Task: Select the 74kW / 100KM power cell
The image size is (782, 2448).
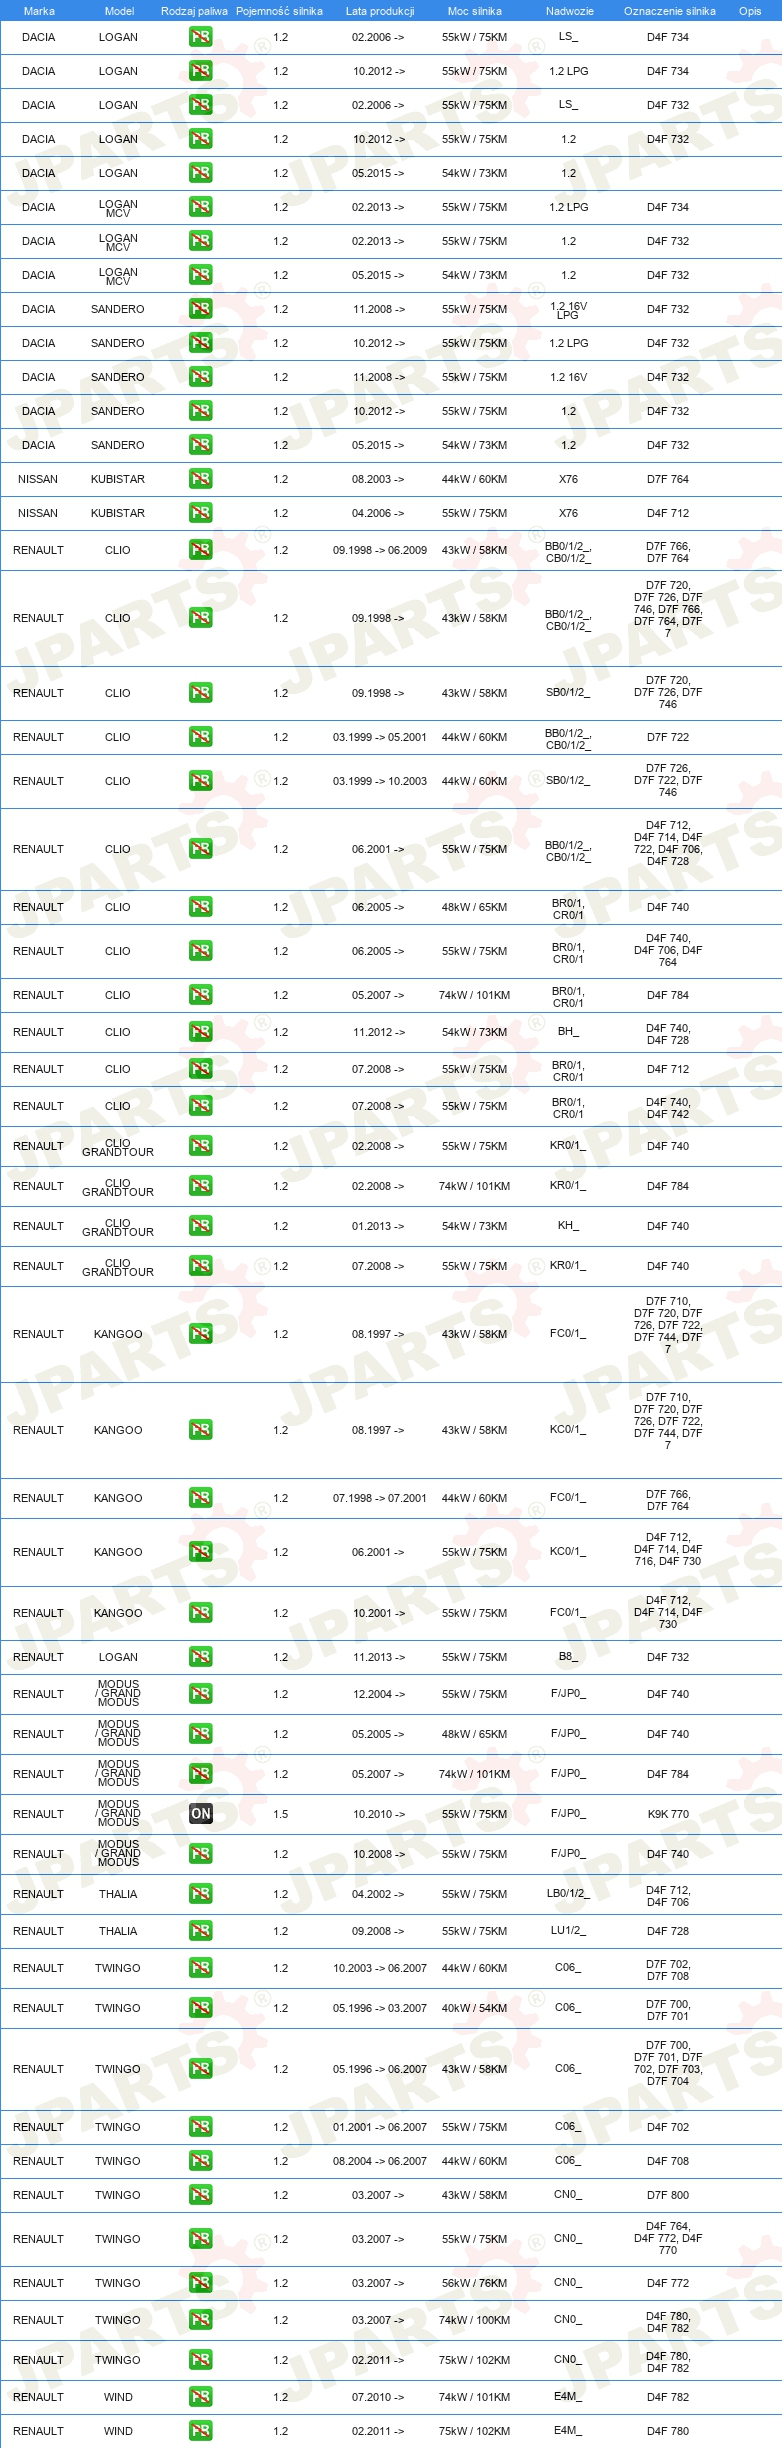Action: tap(475, 2319)
